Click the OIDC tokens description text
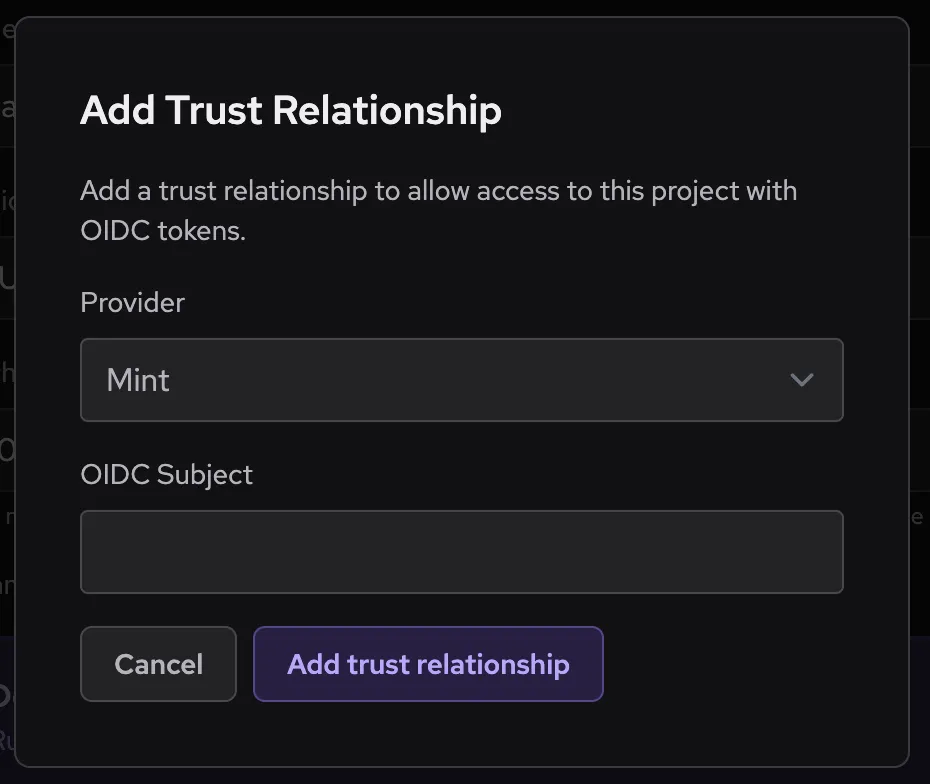The width and height of the screenshot is (930, 784). [438, 210]
